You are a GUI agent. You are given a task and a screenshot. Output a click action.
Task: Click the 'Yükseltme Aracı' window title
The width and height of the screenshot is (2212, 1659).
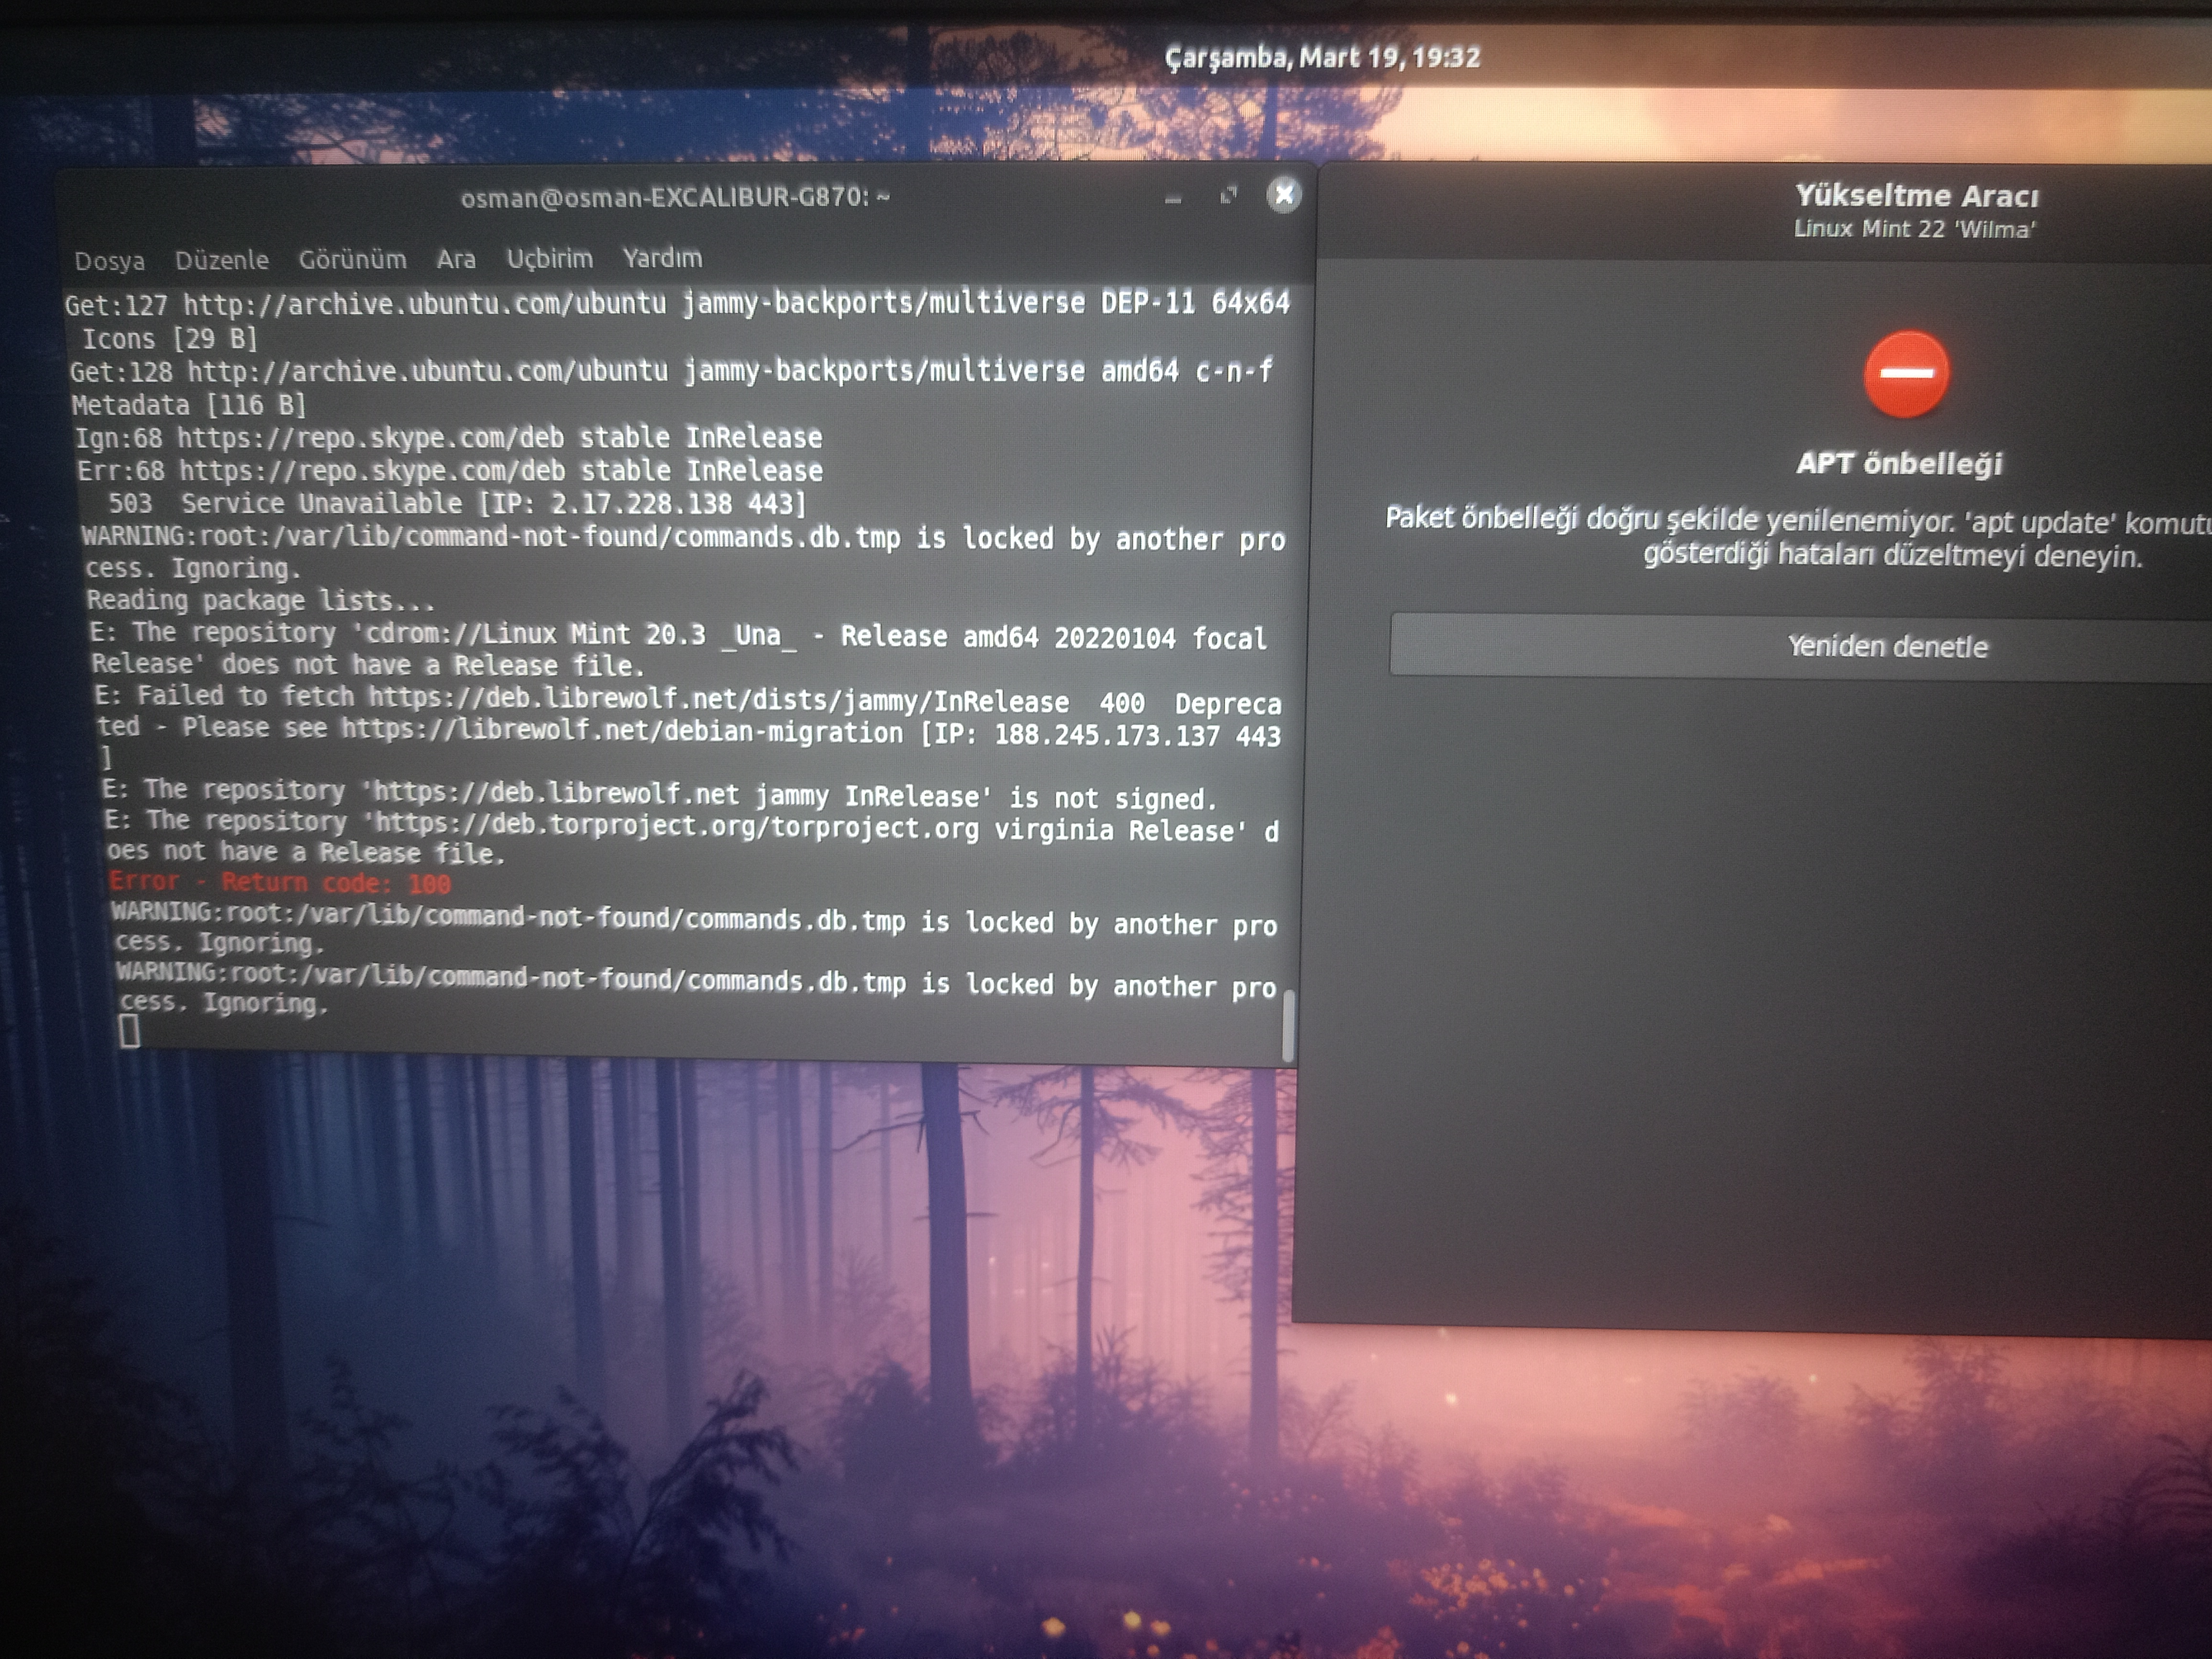(x=1916, y=195)
